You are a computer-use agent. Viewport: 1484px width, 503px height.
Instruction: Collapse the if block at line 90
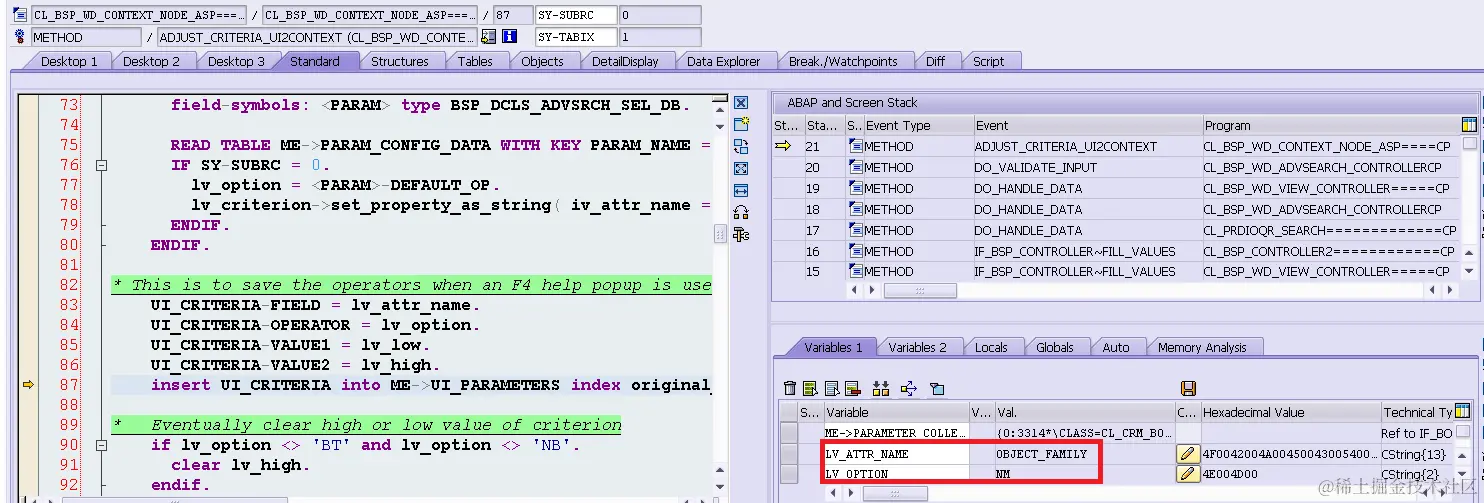tap(100, 445)
